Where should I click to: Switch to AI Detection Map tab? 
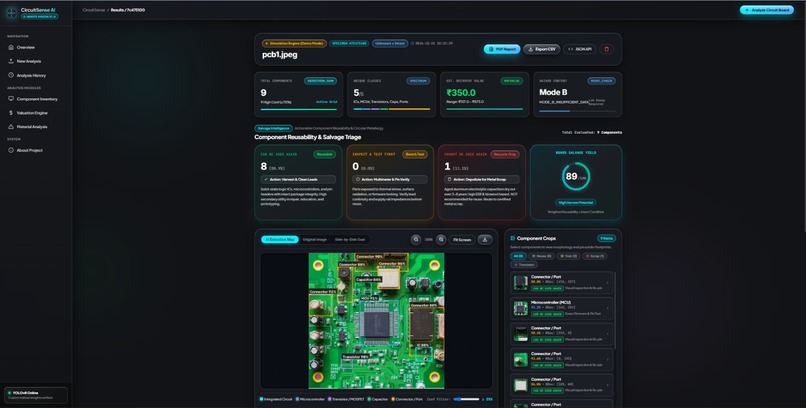point(280,239)
